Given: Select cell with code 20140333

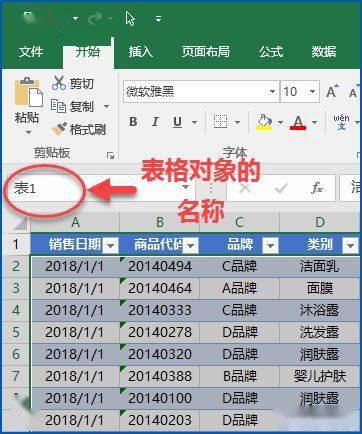Looking at the screenshot, I should [x=160, y=310].
